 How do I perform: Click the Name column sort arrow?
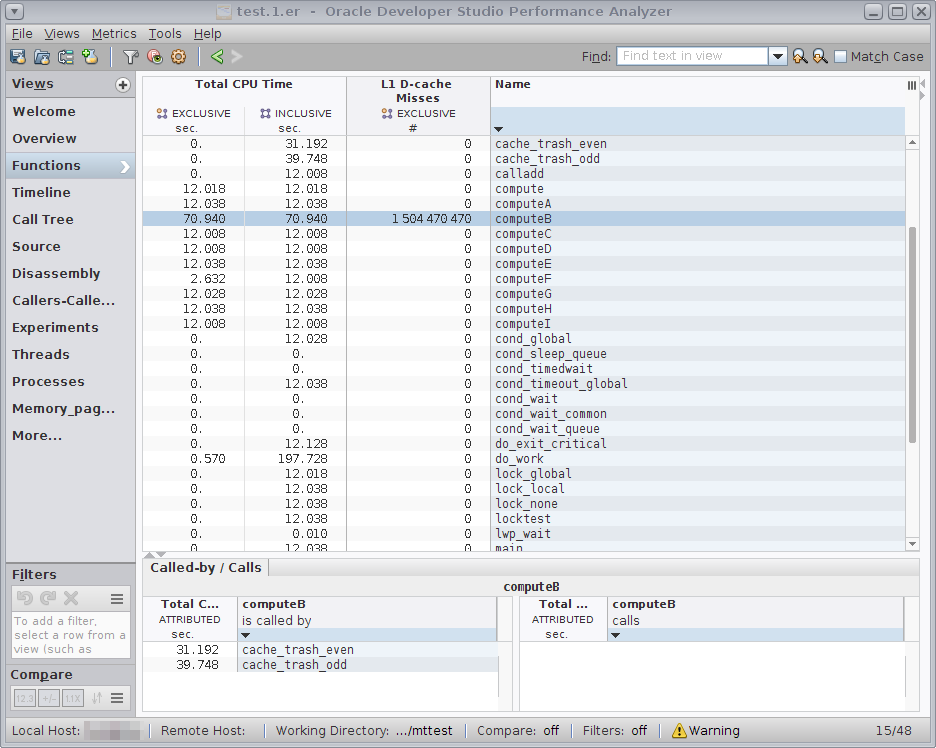pos(498,129)
